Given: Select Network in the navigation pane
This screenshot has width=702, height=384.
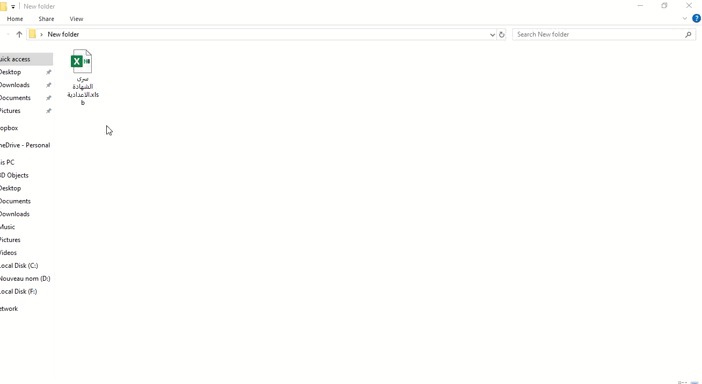Looking at the screenshot, I should (x=9, y=309).
